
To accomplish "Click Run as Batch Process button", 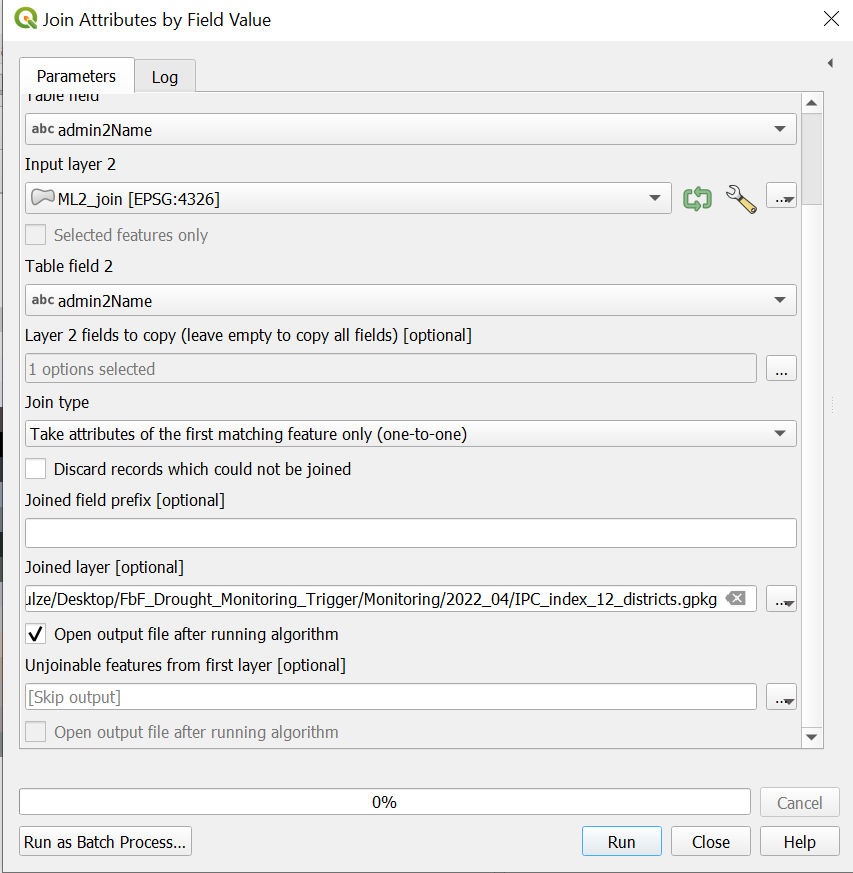I will point(105,842).
